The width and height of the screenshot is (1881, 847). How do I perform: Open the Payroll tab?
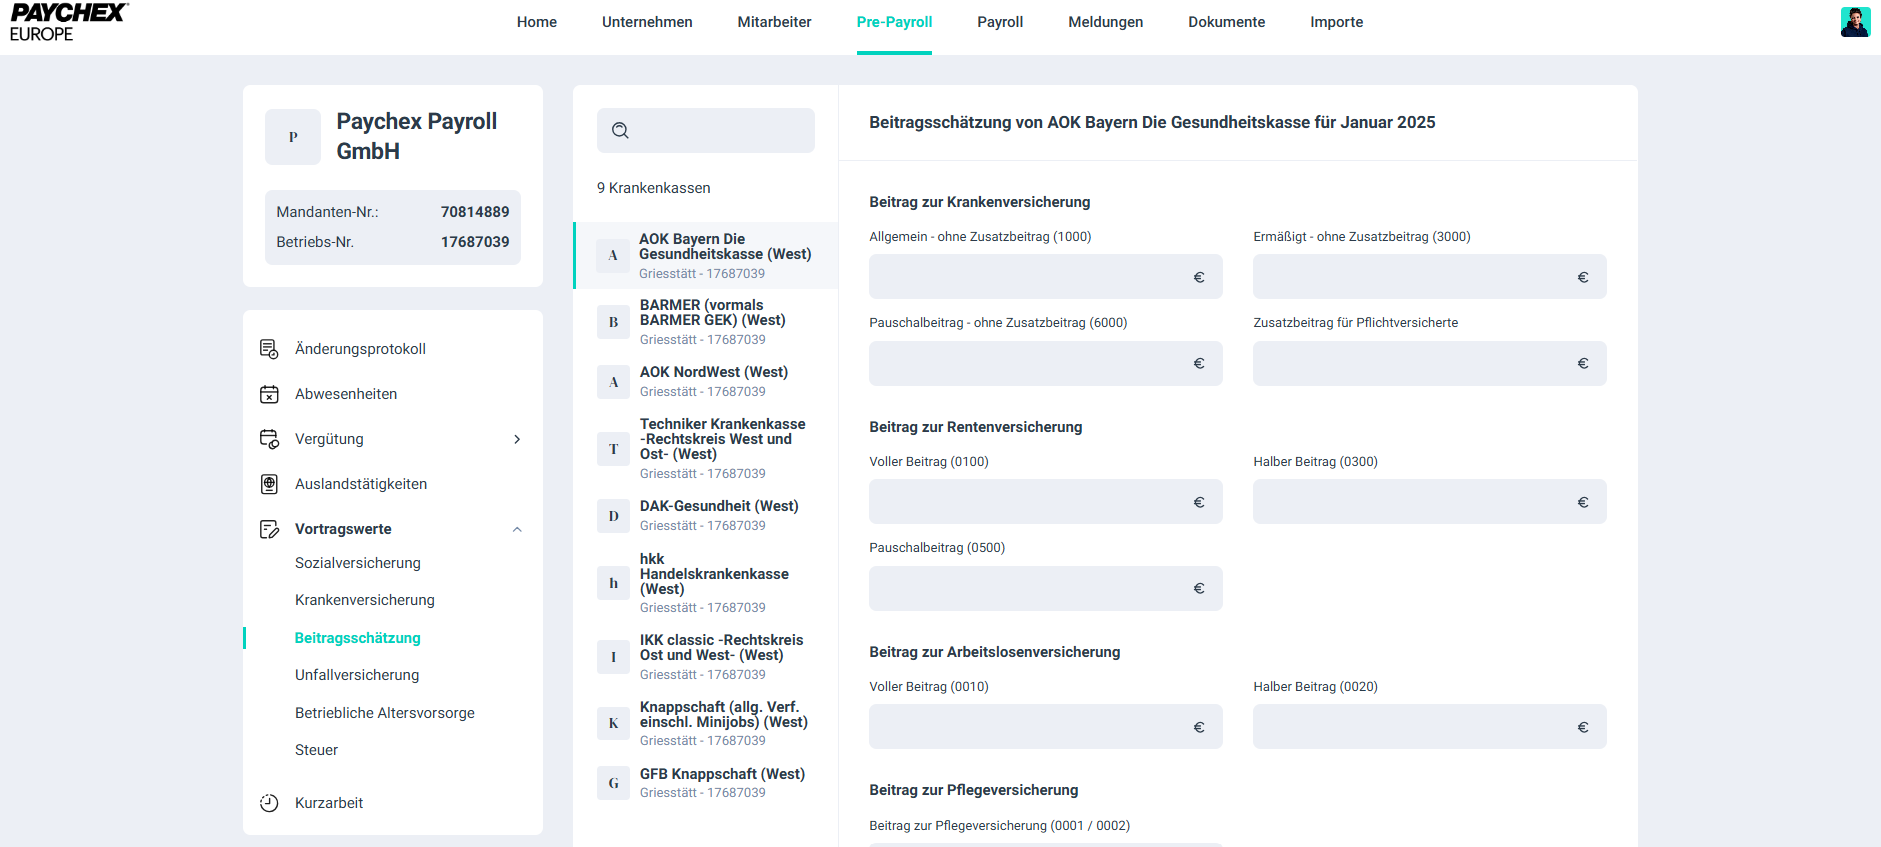coord(999,22)
